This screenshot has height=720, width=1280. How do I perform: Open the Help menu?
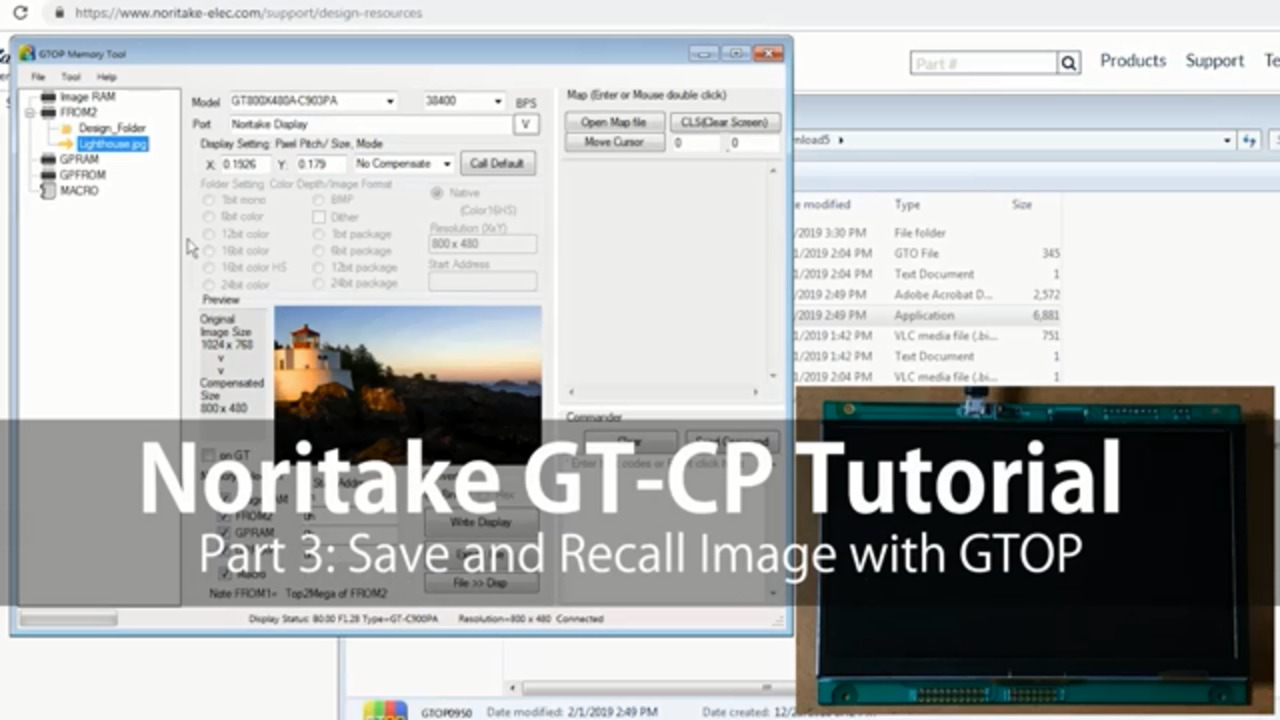[x=106, y=77]
